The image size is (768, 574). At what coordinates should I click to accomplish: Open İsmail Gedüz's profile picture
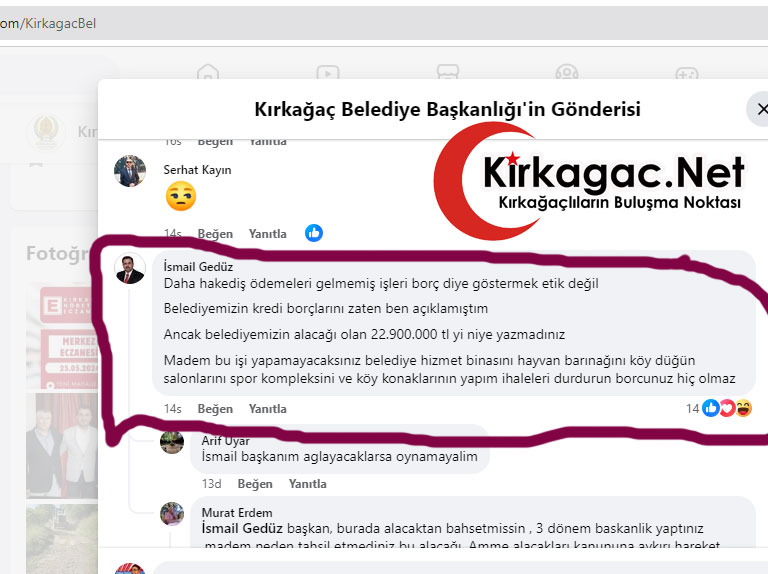[x=130, y=269]
